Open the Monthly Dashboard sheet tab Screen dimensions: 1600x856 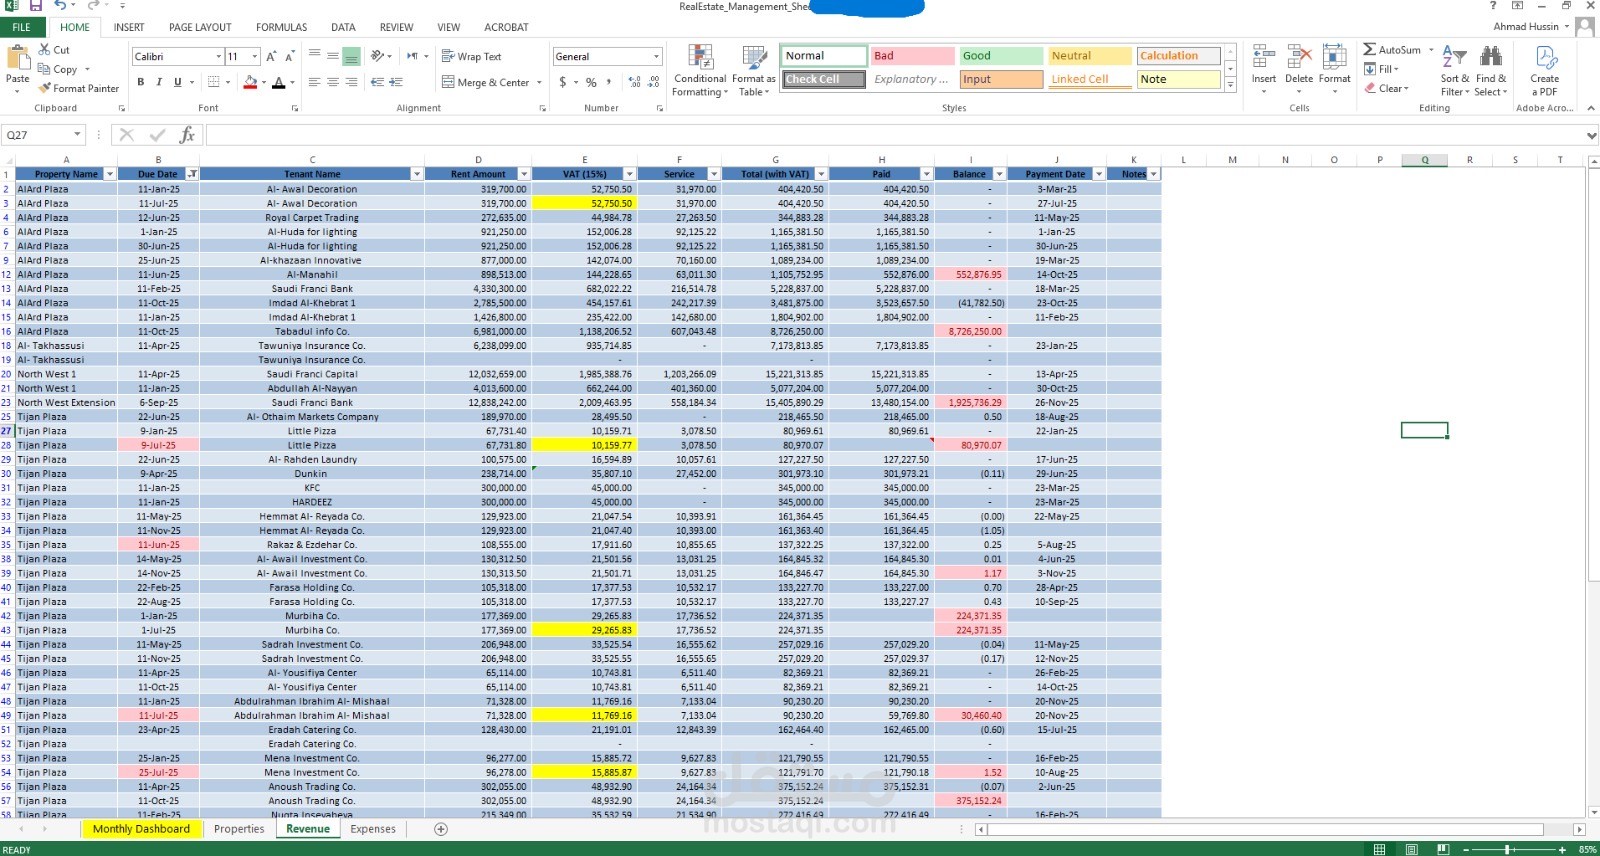pos(141,829)
